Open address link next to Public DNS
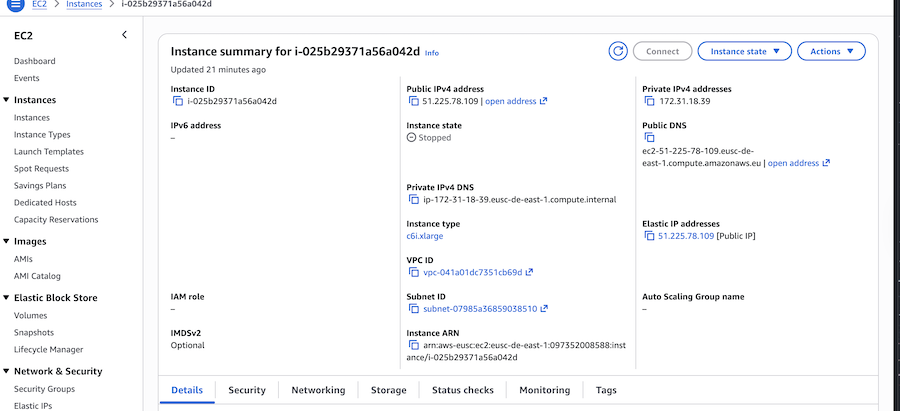900x411 pixels. coord(799,163)
